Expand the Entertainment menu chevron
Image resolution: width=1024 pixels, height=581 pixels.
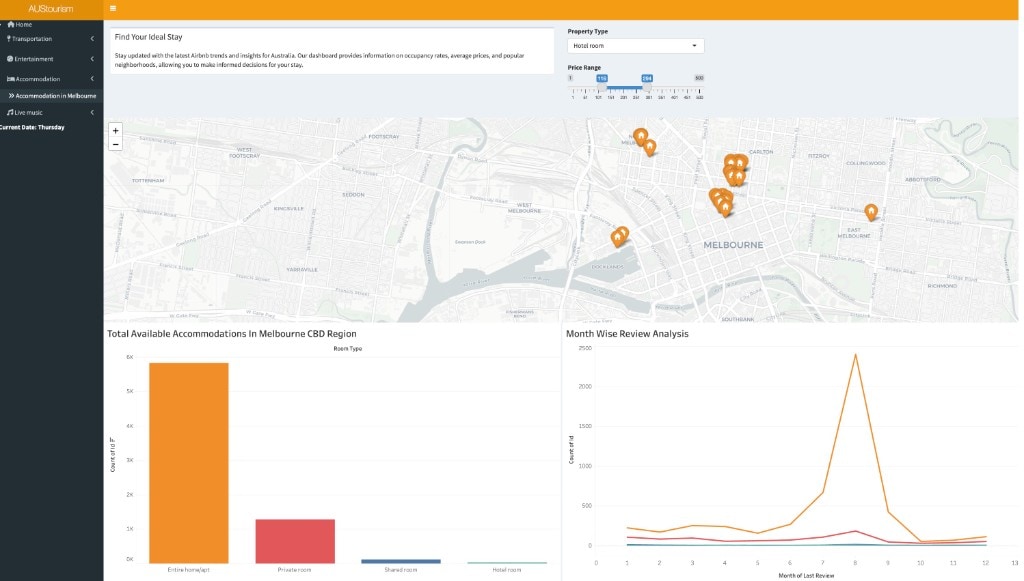pyautogui.click(x=92, y=59)
